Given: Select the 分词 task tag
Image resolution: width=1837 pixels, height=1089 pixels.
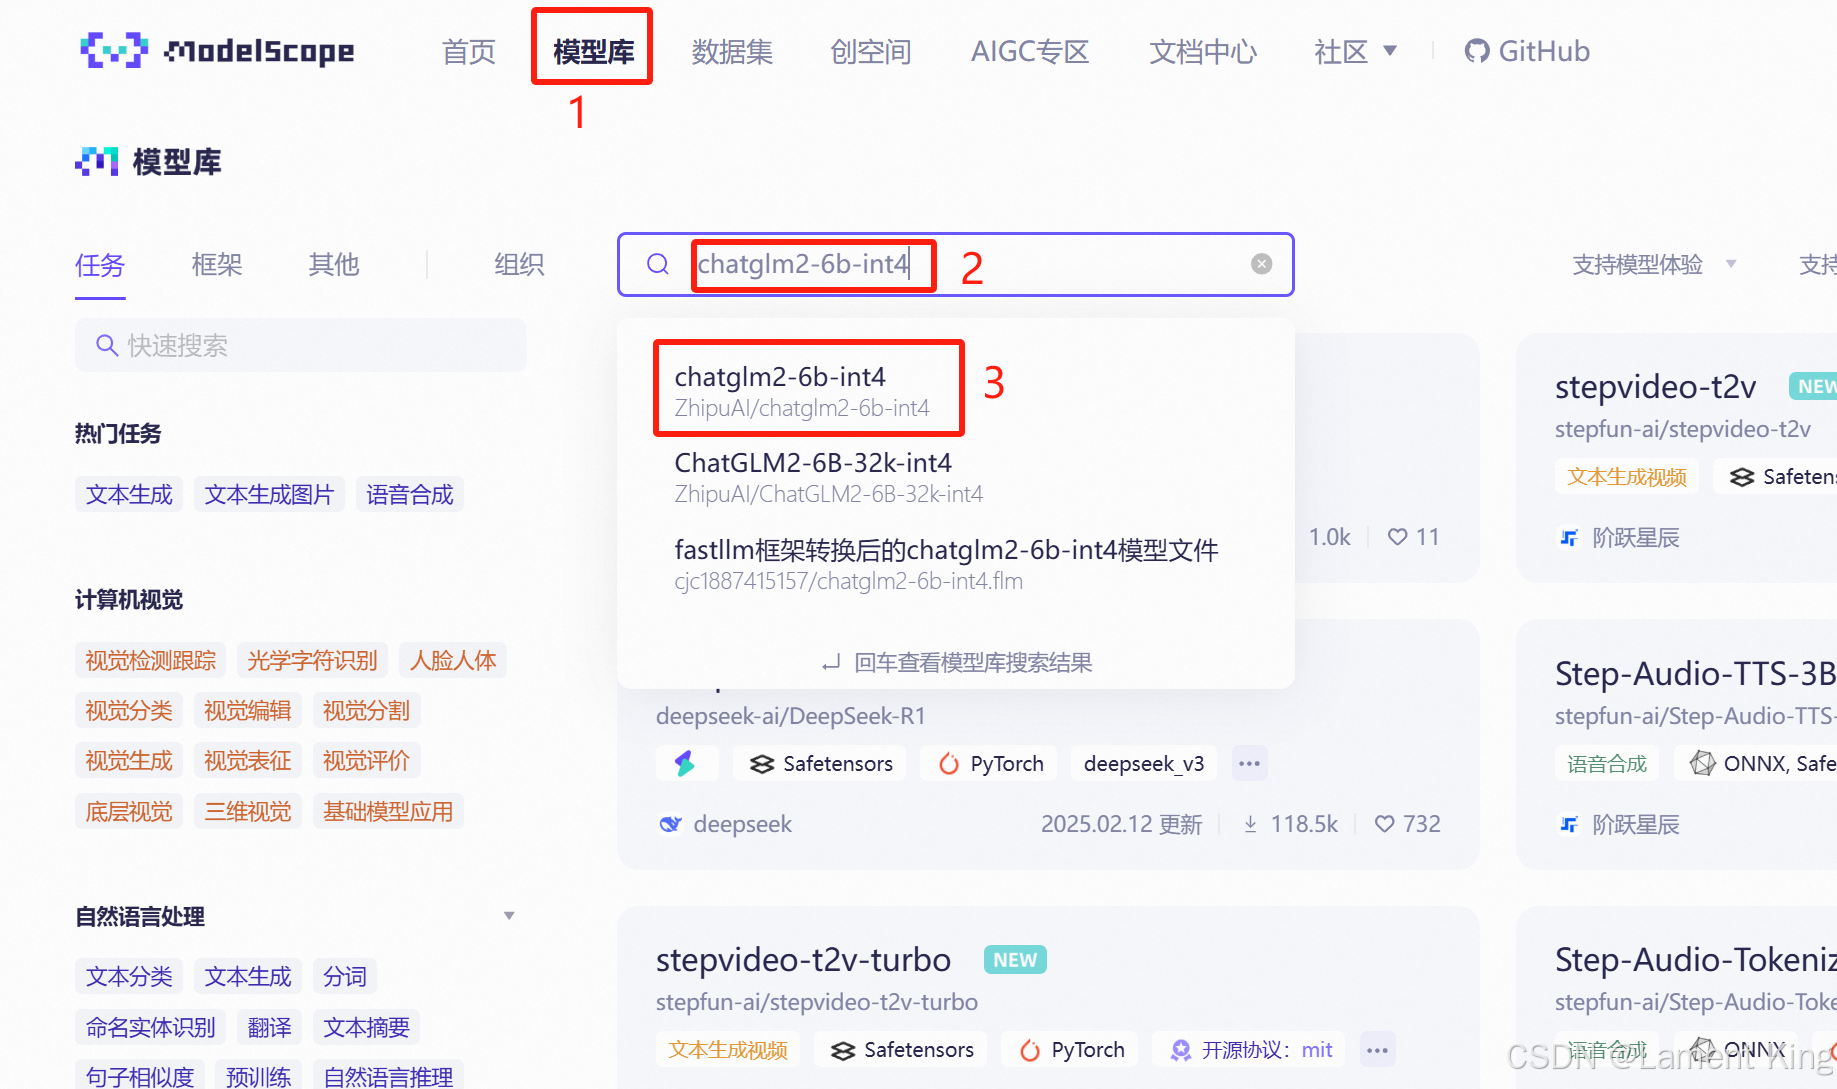Looking at the screenshot, I should 345,976.
